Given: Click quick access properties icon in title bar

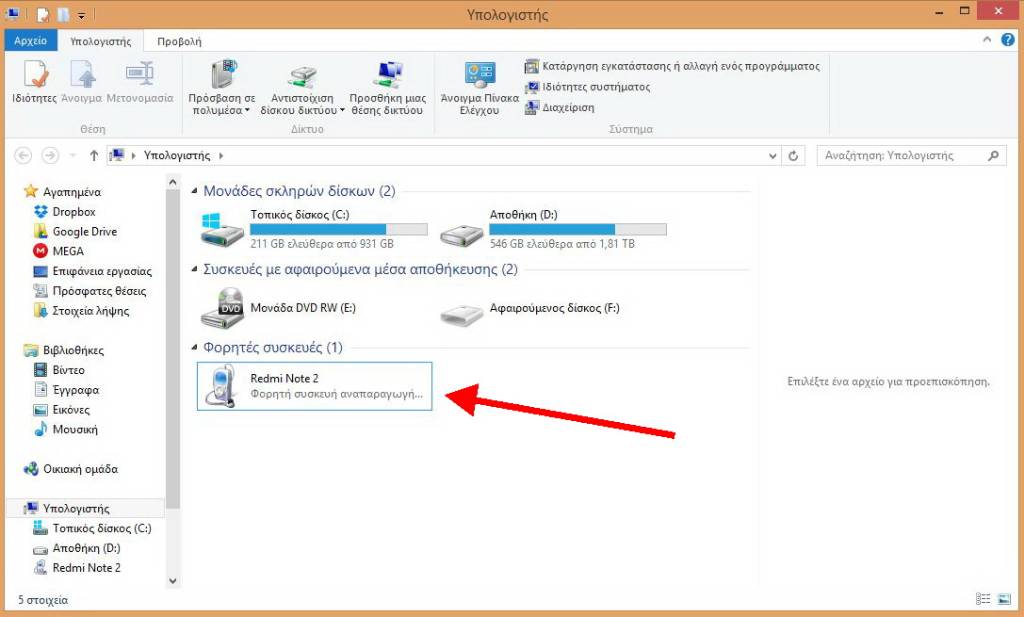Looking at the screenshot, I should point(43,14).
